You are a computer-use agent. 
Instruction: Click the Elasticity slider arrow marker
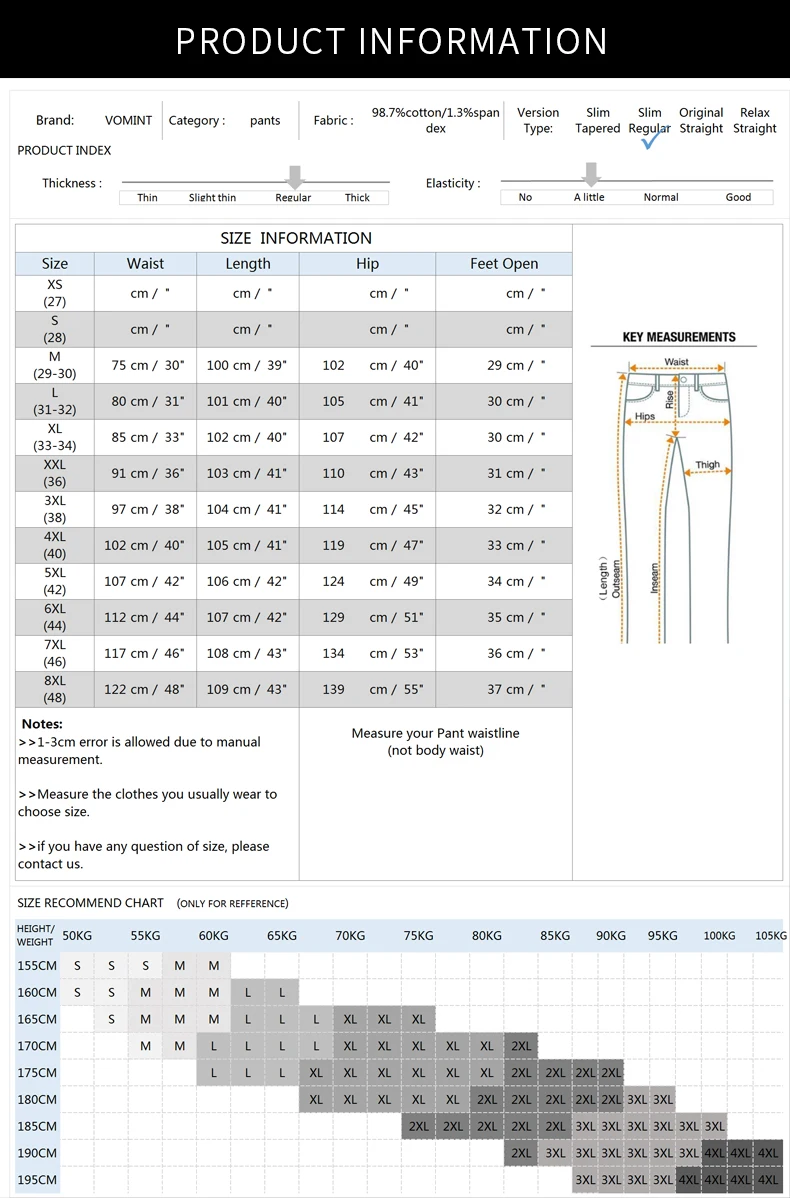point(591,174)
